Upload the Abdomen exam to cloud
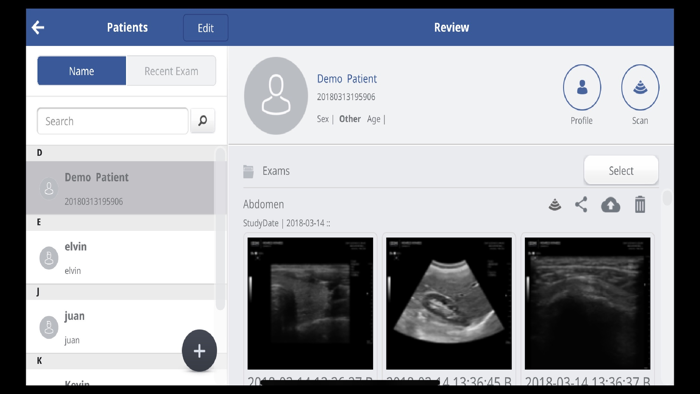700x394 pixels. [610, 205]
